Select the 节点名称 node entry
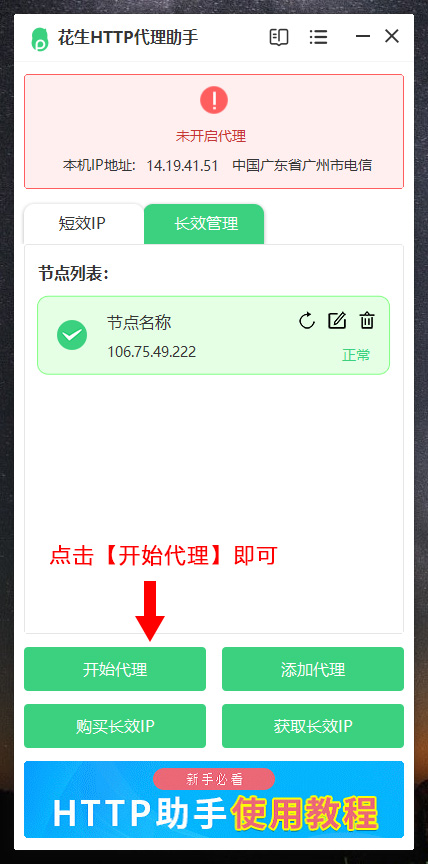Image resolution: width=428 pixels, height=864 pixels. point(214,336)
